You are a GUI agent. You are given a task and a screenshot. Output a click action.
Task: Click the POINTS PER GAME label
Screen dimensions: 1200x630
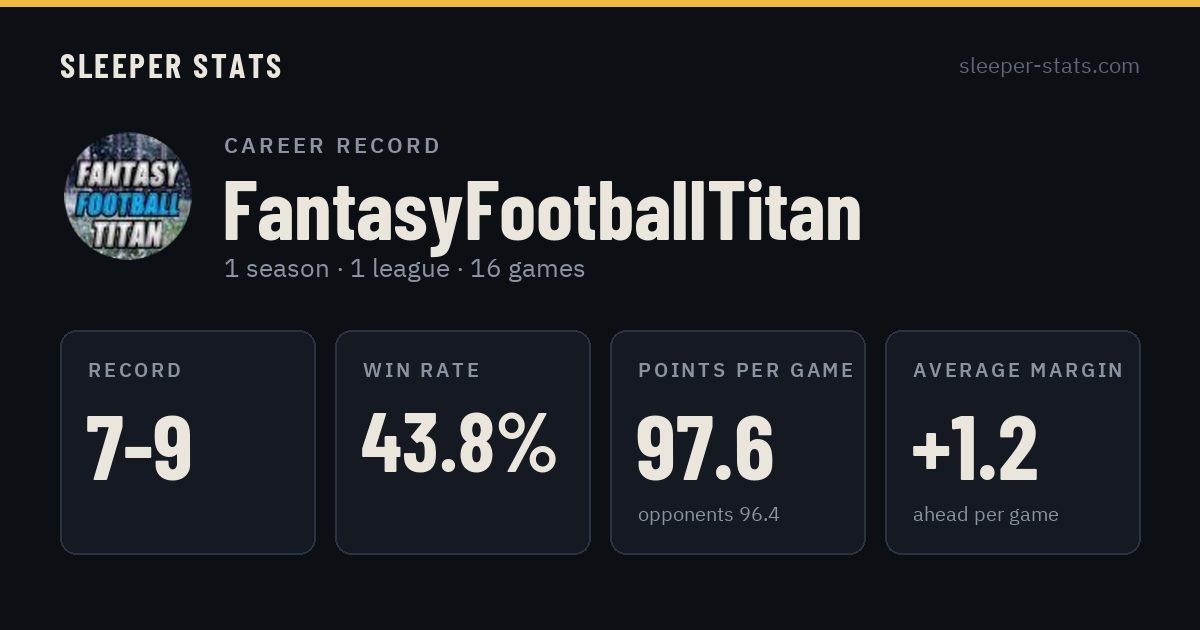click(746, 371)
